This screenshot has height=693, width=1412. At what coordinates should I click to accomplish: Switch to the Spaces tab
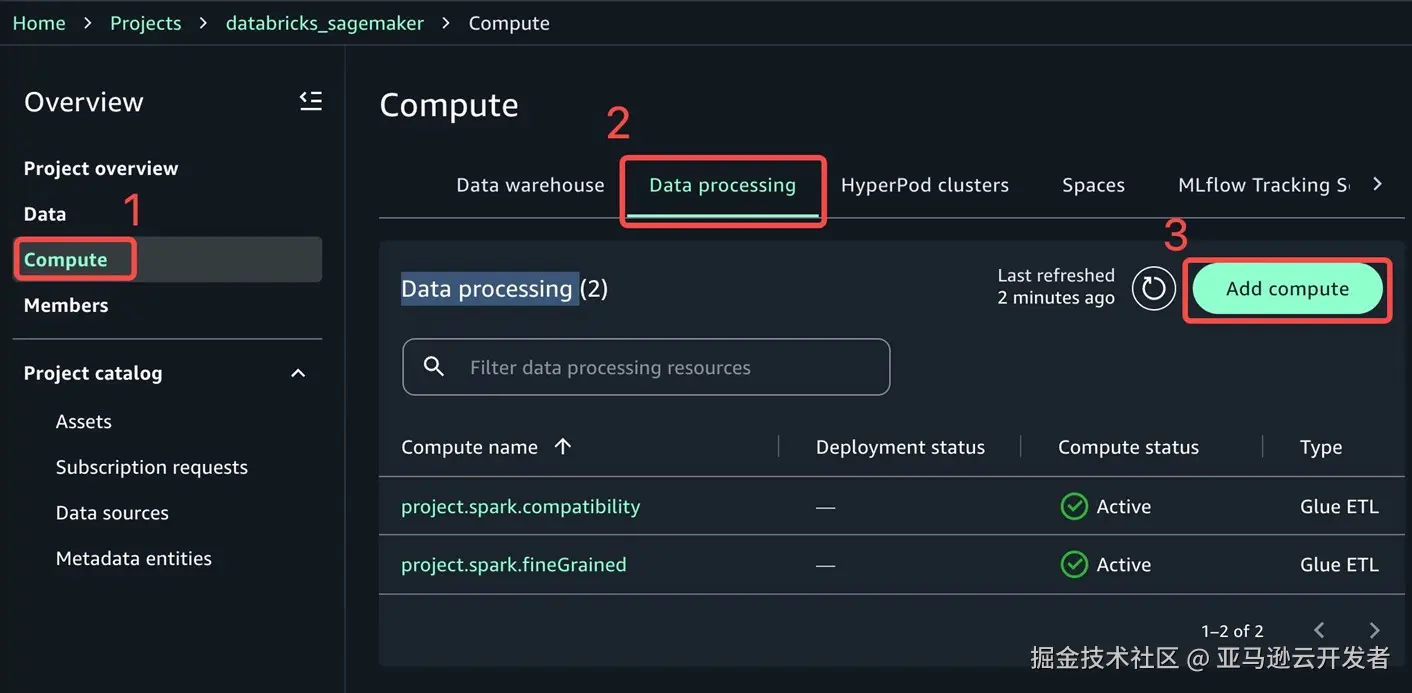(x=1093, y=185)
